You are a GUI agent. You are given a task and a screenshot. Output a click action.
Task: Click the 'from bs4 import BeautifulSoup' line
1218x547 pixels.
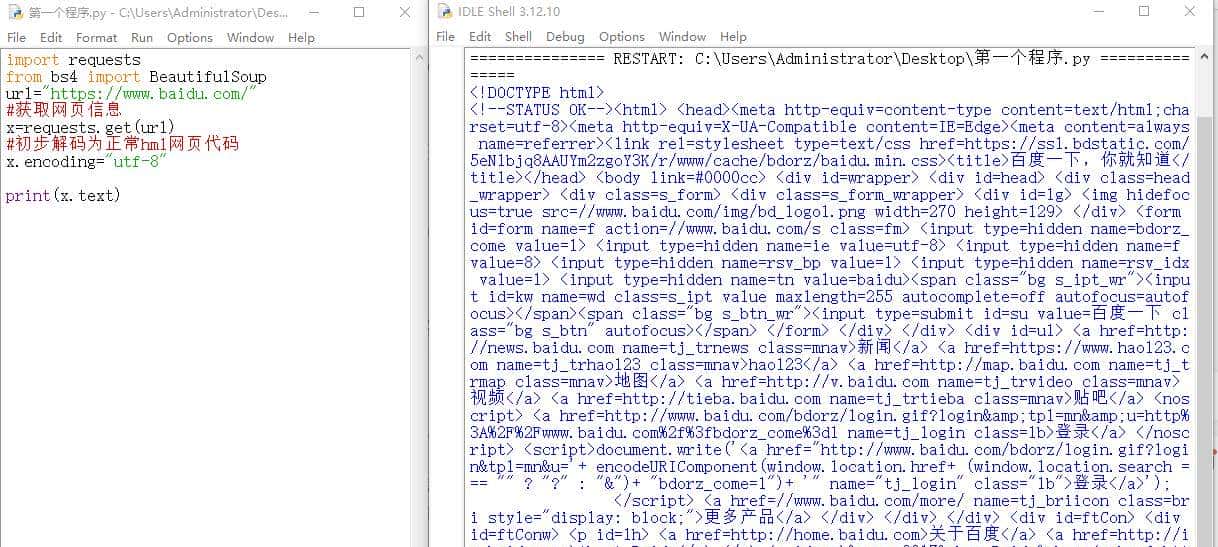[136, 77]
